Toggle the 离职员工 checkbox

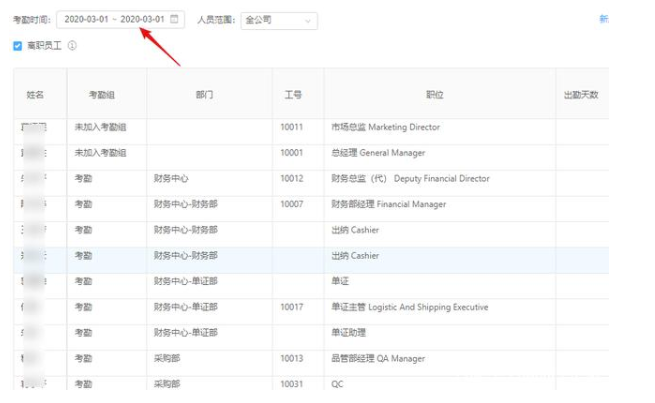(18, 46)
